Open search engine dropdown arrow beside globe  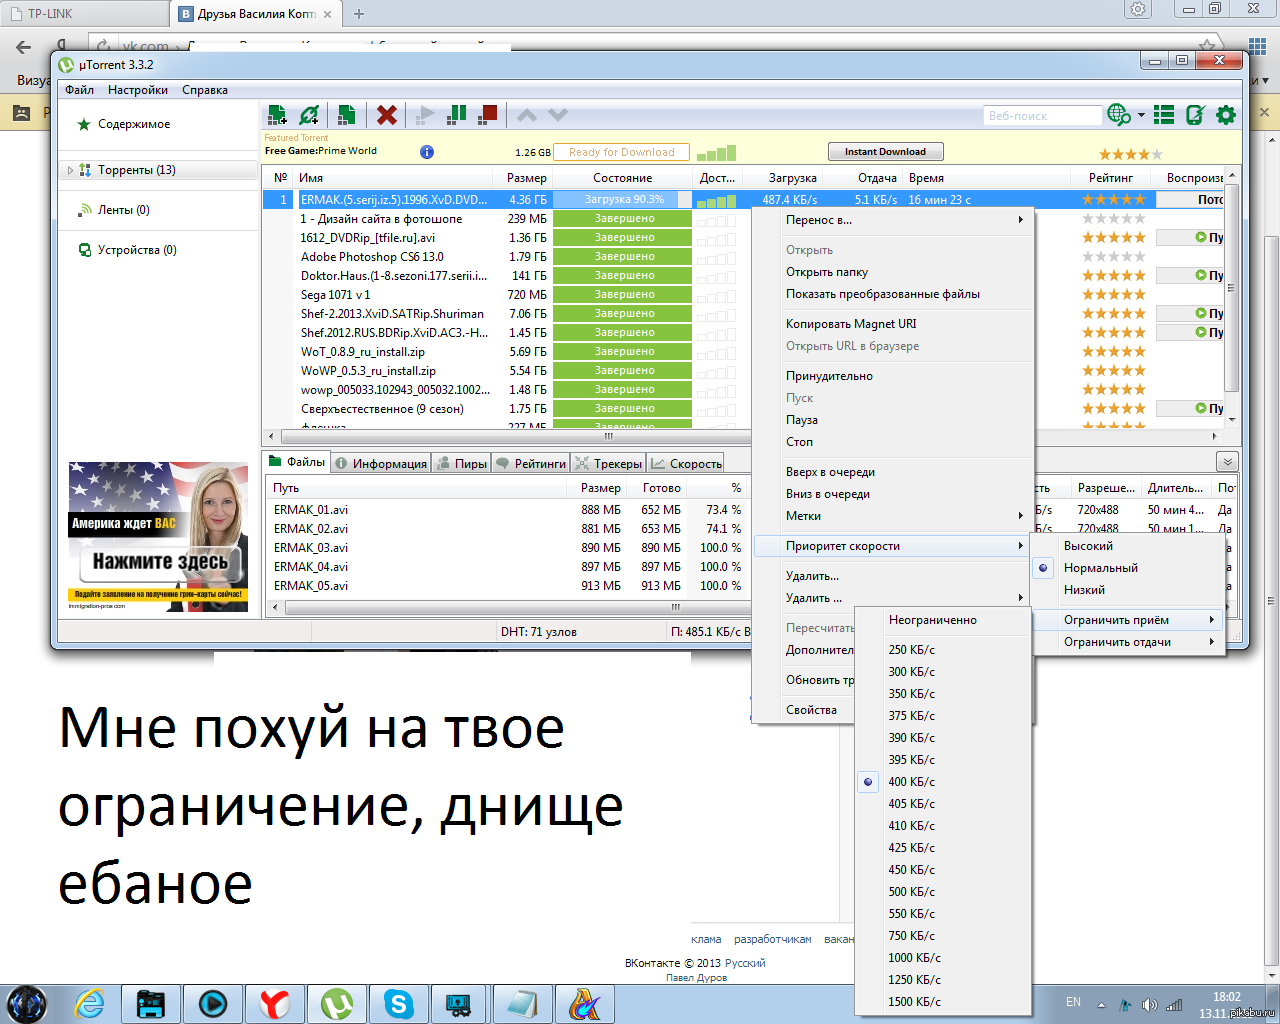pyautogui.click(x=1141, y=115)
